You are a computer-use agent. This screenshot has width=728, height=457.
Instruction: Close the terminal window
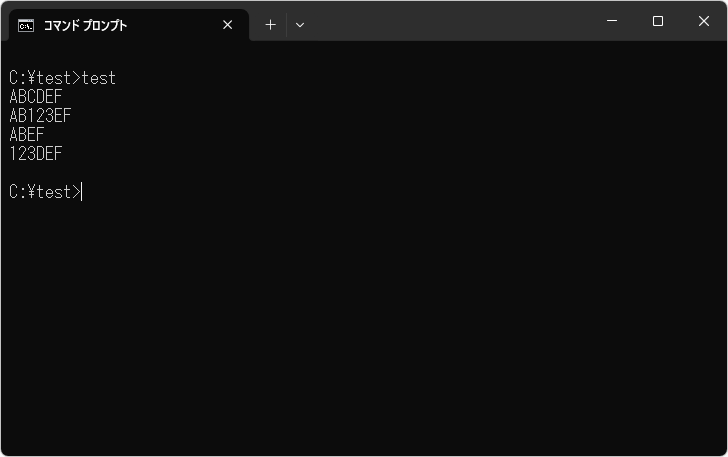[x=703, y=21]
